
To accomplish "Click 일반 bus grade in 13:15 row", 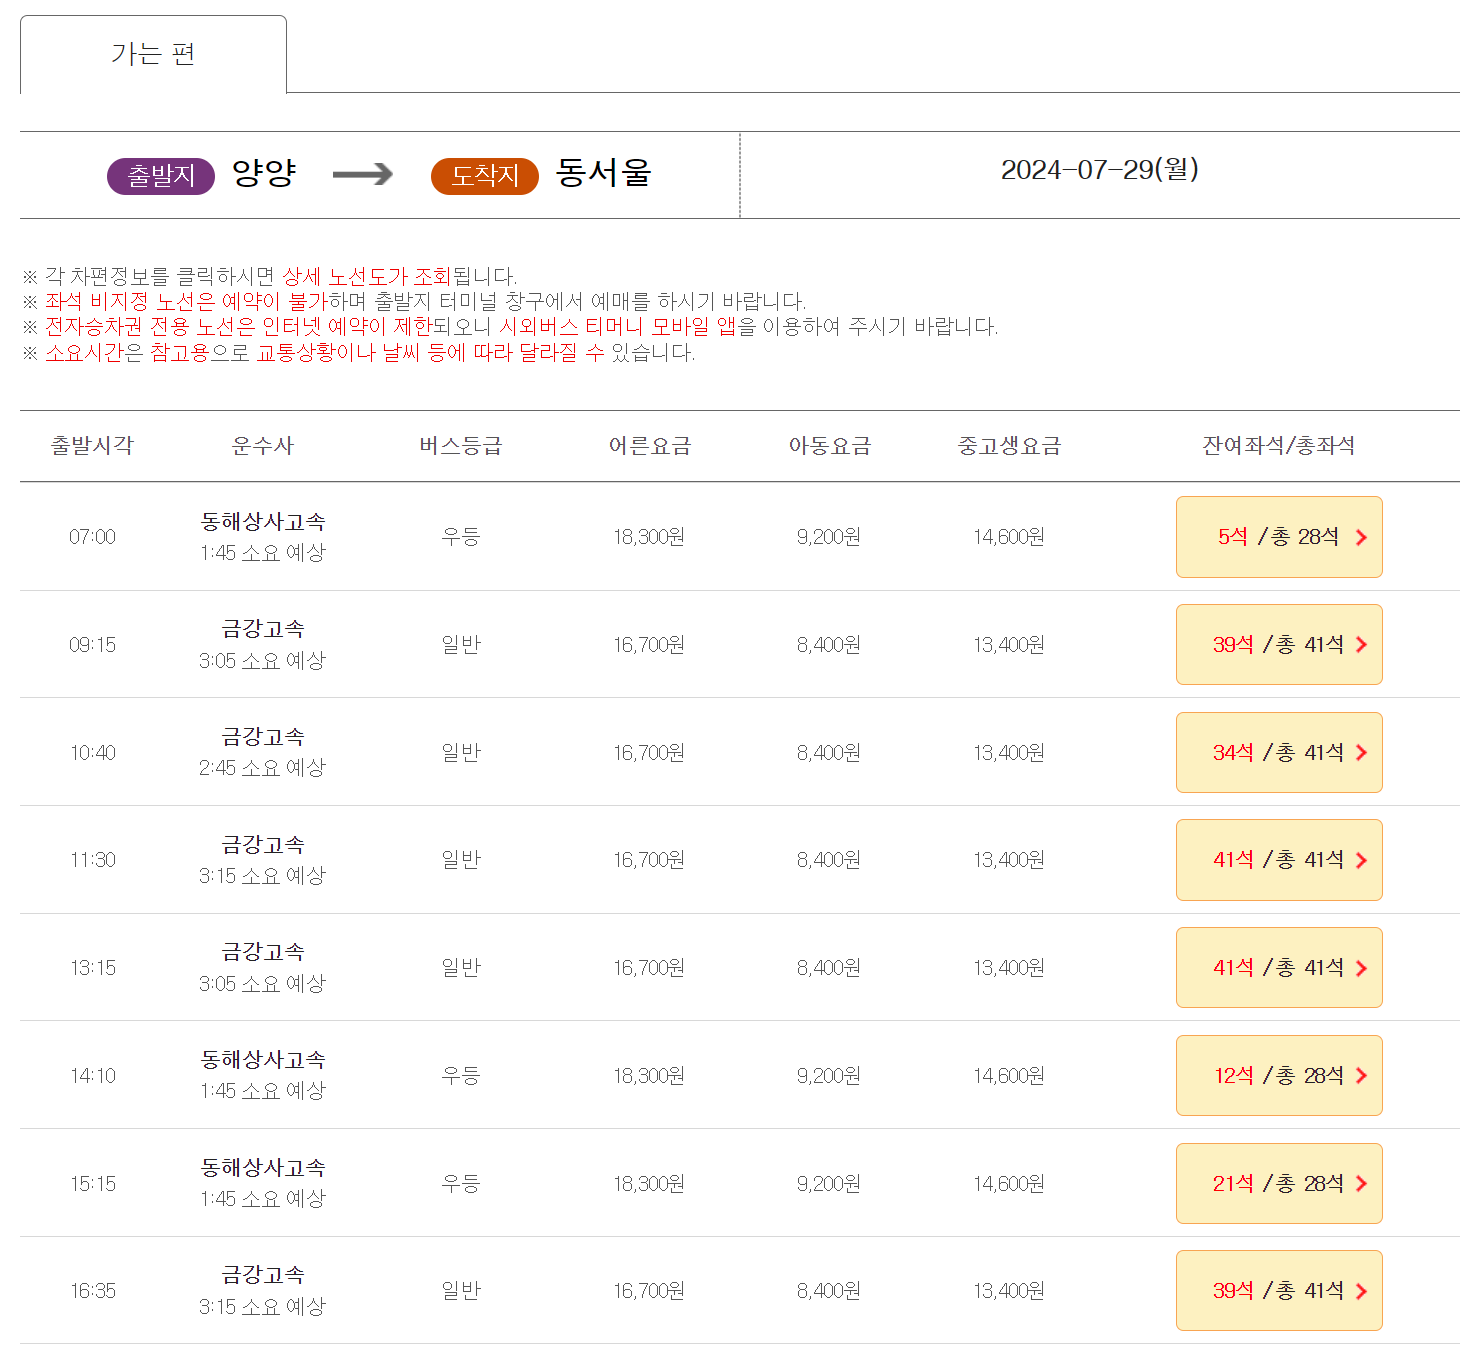I will coord(461,968).
